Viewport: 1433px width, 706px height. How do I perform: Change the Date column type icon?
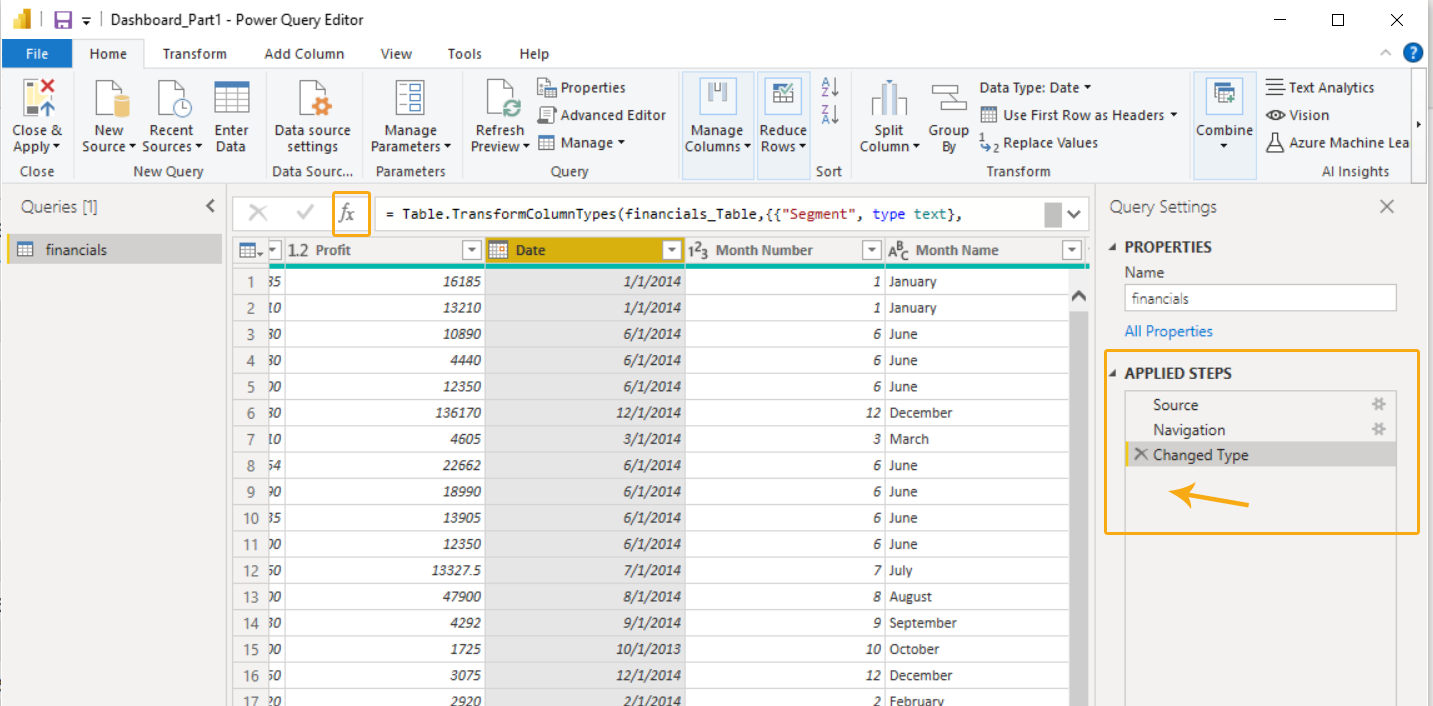pyautogui.click(x=498, y=250)
